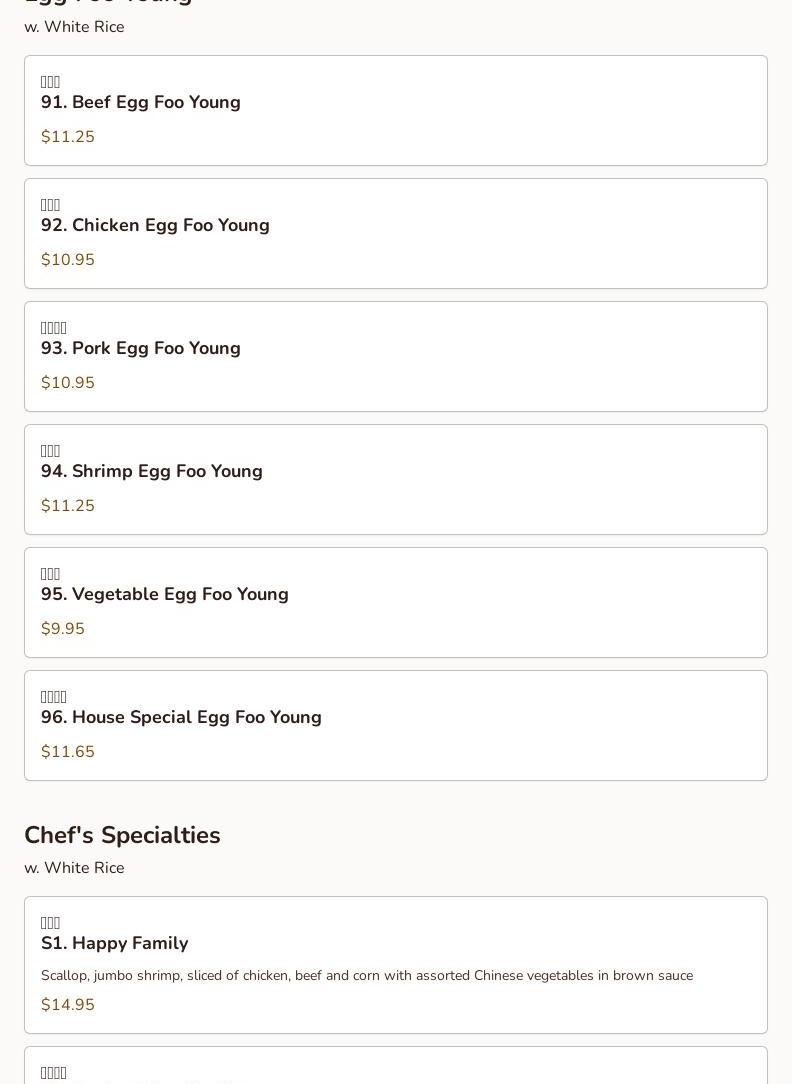Click the $14.95 Happy Family price

[x=68, y=1005]
